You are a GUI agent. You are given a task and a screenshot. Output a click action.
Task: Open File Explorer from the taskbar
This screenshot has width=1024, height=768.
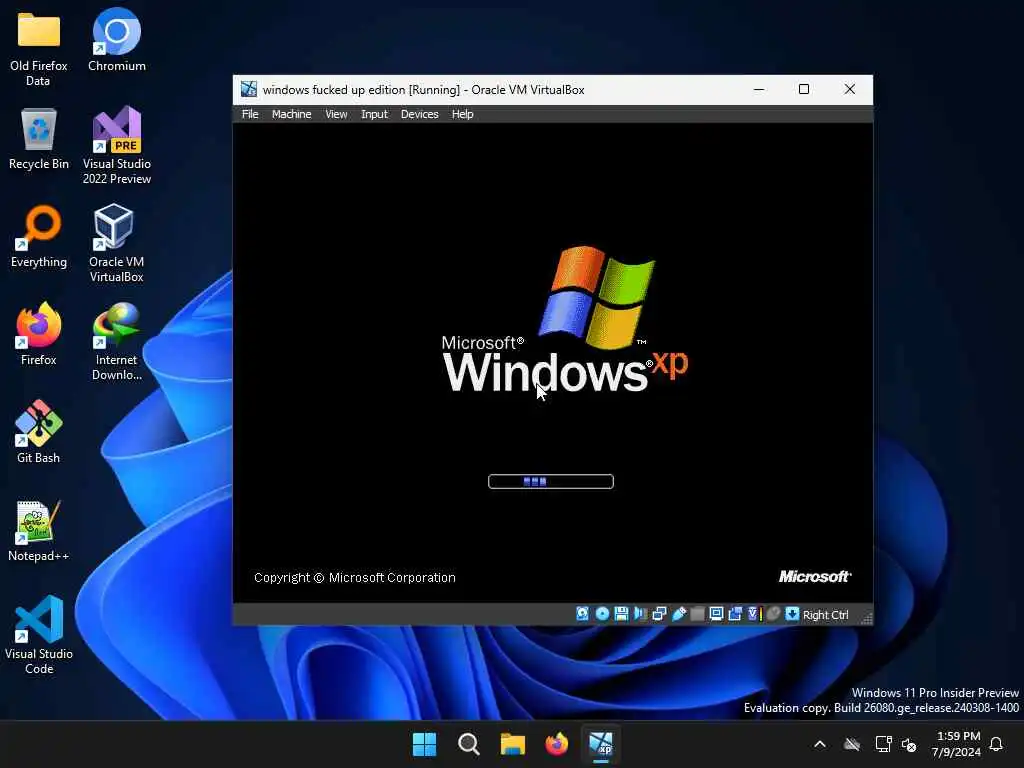click(513, 744)
